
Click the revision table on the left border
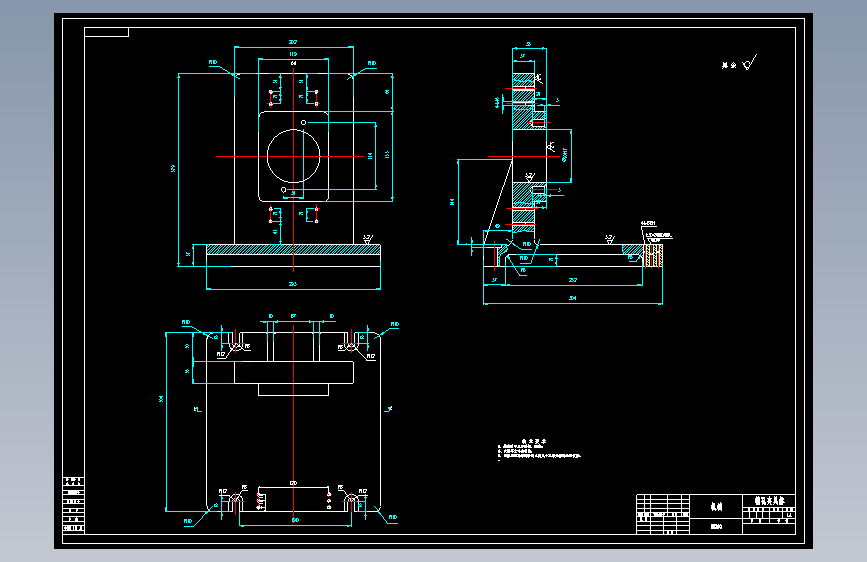[74, 504]
